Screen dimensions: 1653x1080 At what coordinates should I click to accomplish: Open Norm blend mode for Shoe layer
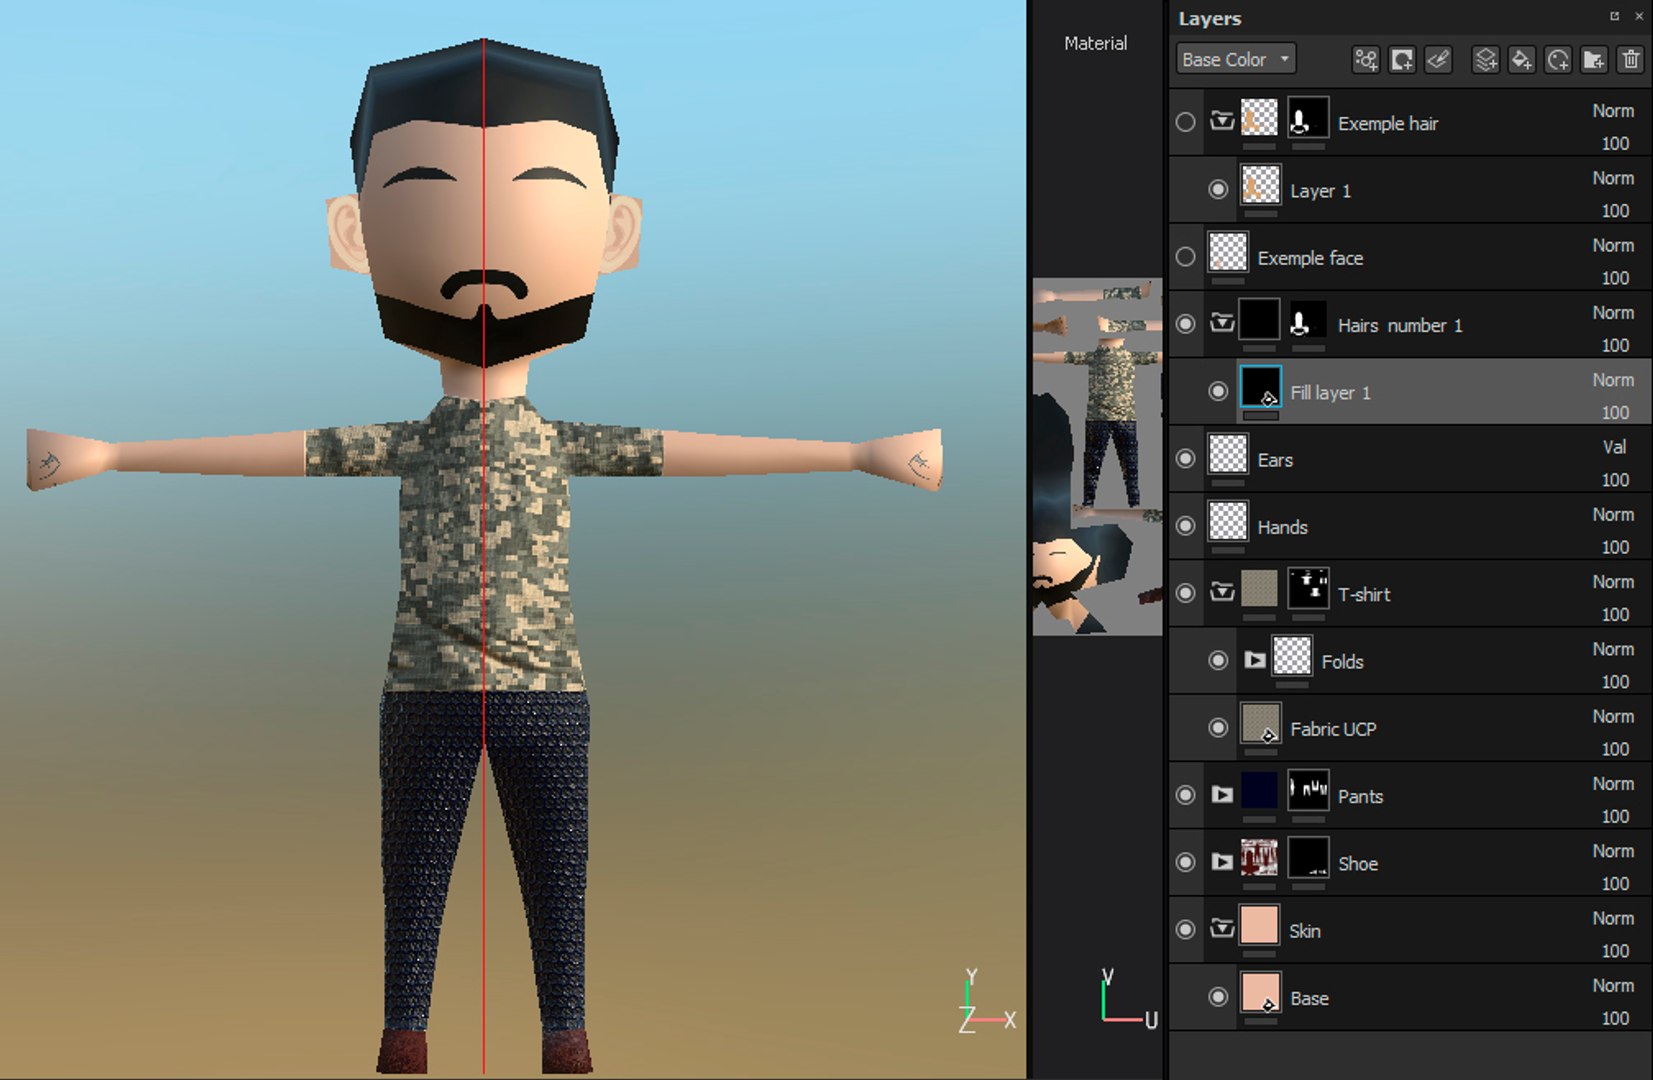coord(1613,851)
